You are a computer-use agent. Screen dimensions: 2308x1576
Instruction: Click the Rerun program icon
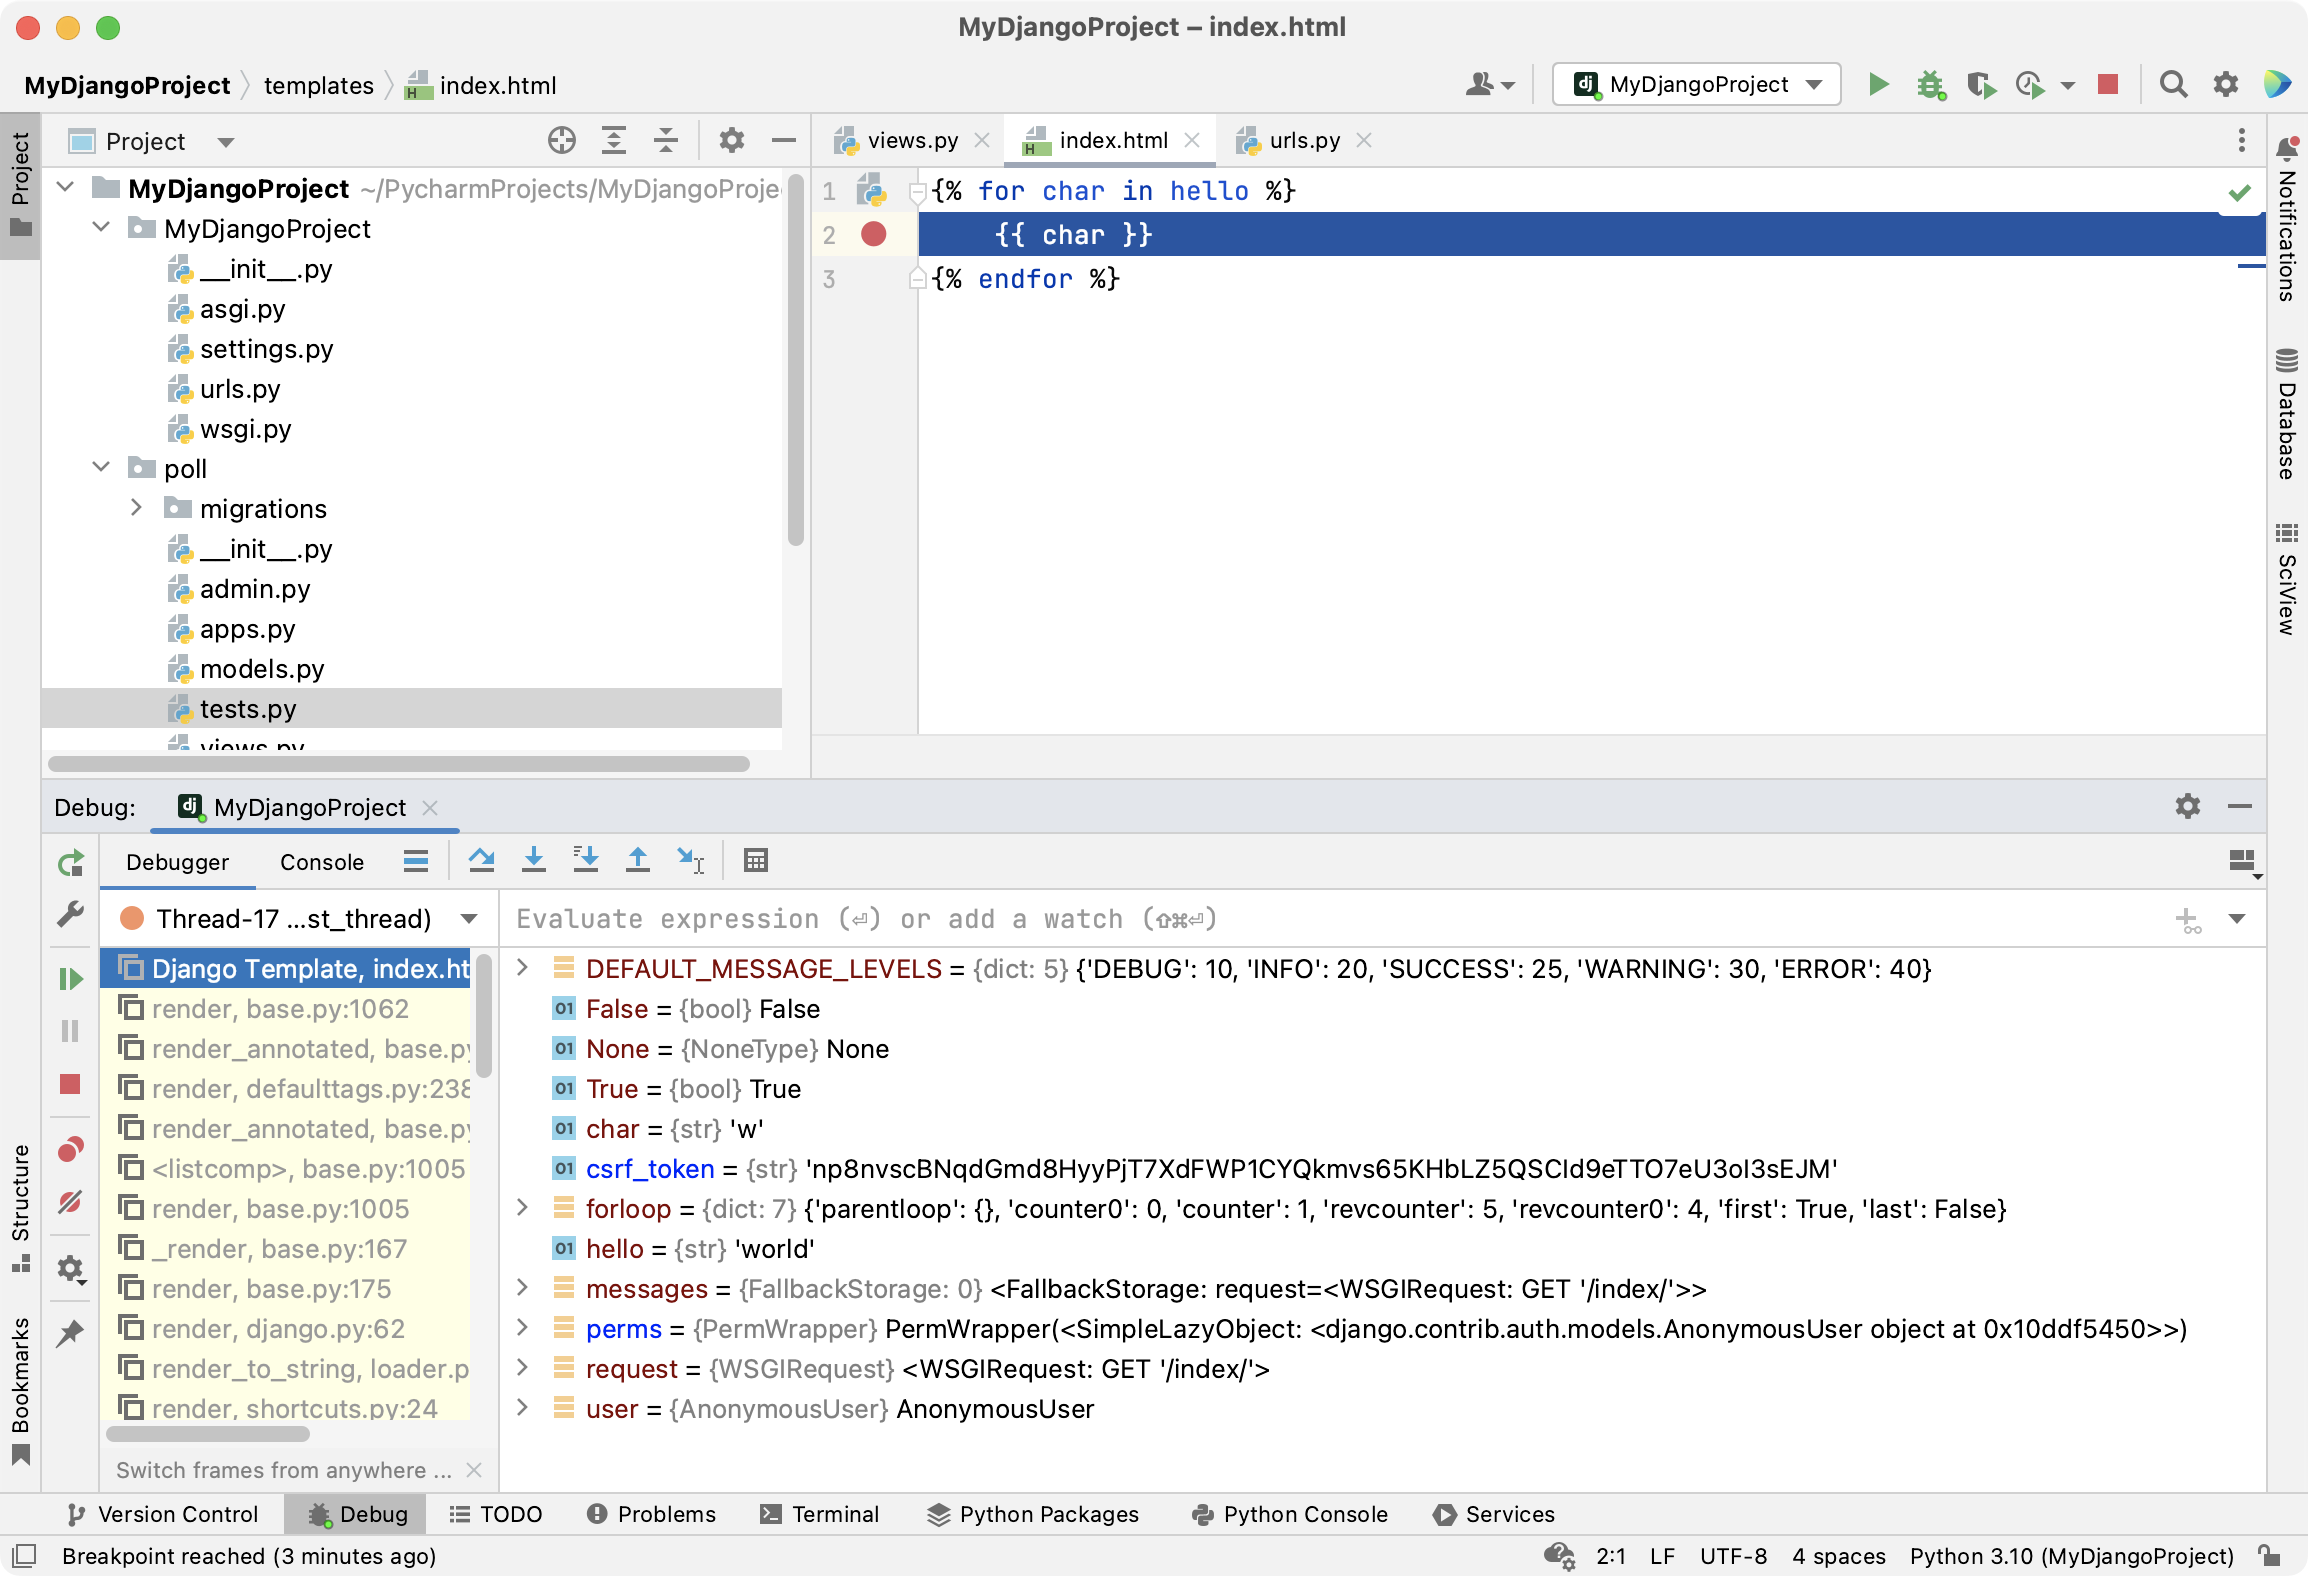(72, 861)
